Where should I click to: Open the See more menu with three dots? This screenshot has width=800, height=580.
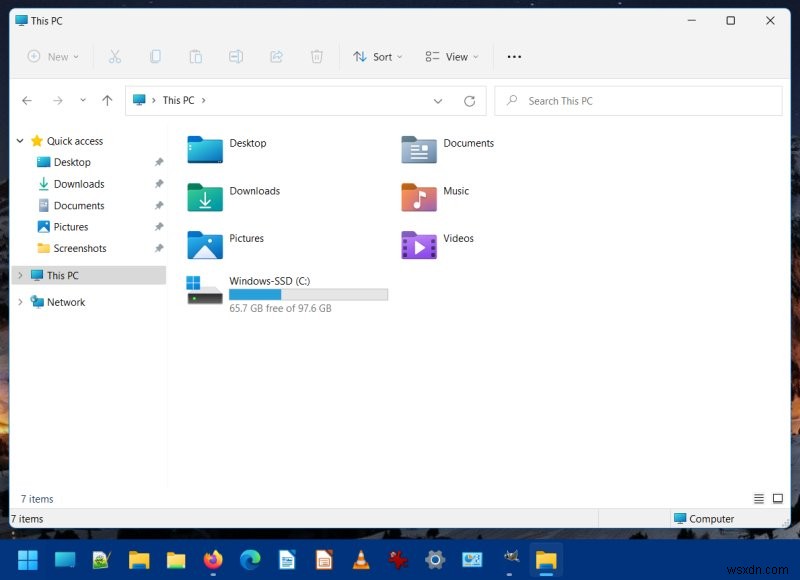click(x=514, y=57)
